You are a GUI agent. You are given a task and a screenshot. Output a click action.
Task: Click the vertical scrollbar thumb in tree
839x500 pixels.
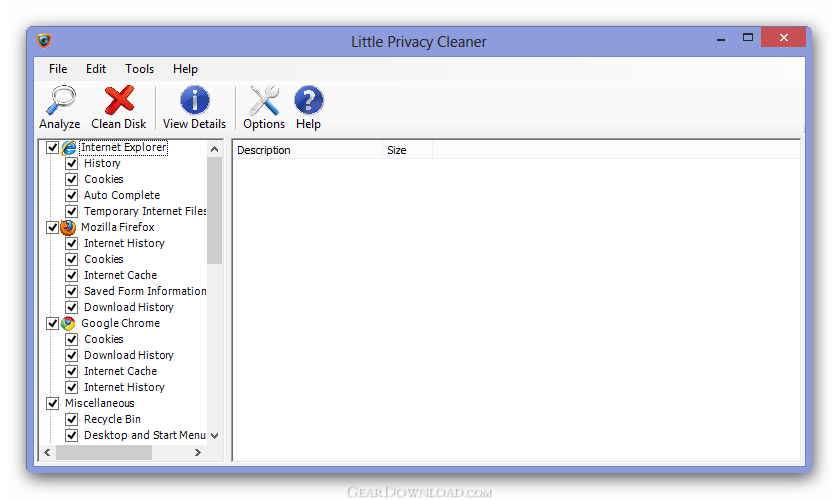[215, 210]
